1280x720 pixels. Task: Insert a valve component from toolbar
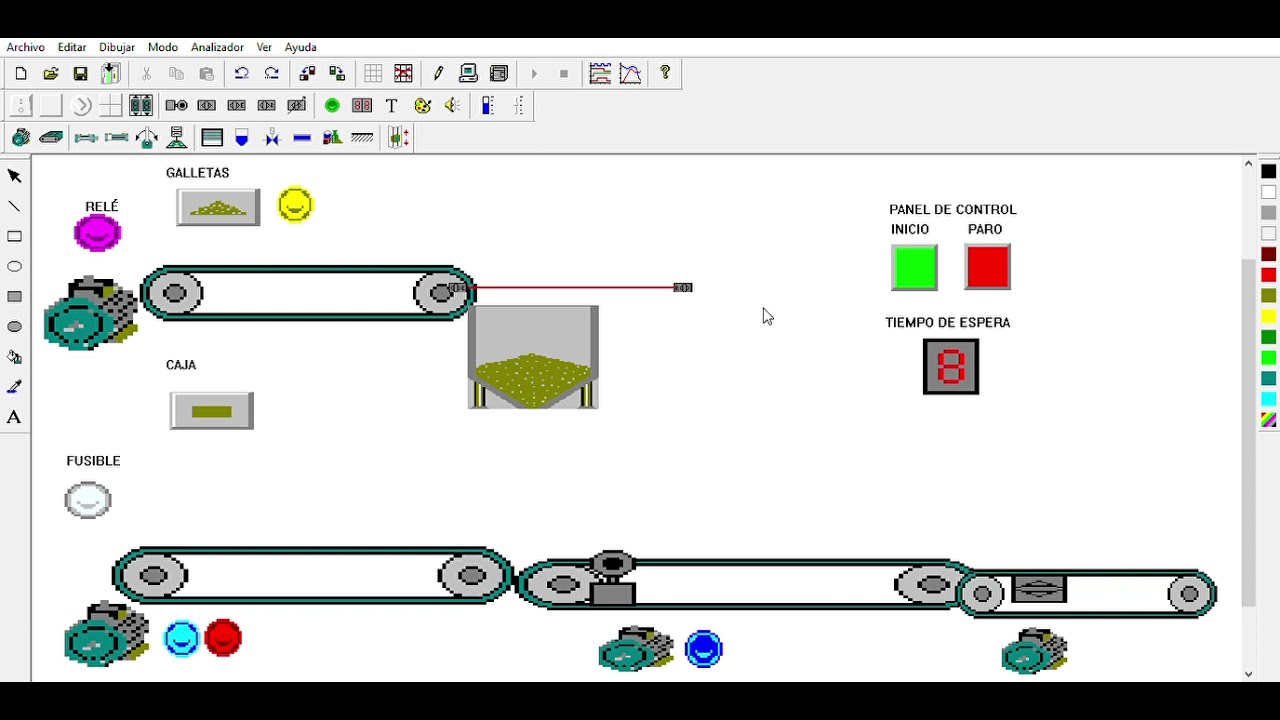[x=271, y=138]
